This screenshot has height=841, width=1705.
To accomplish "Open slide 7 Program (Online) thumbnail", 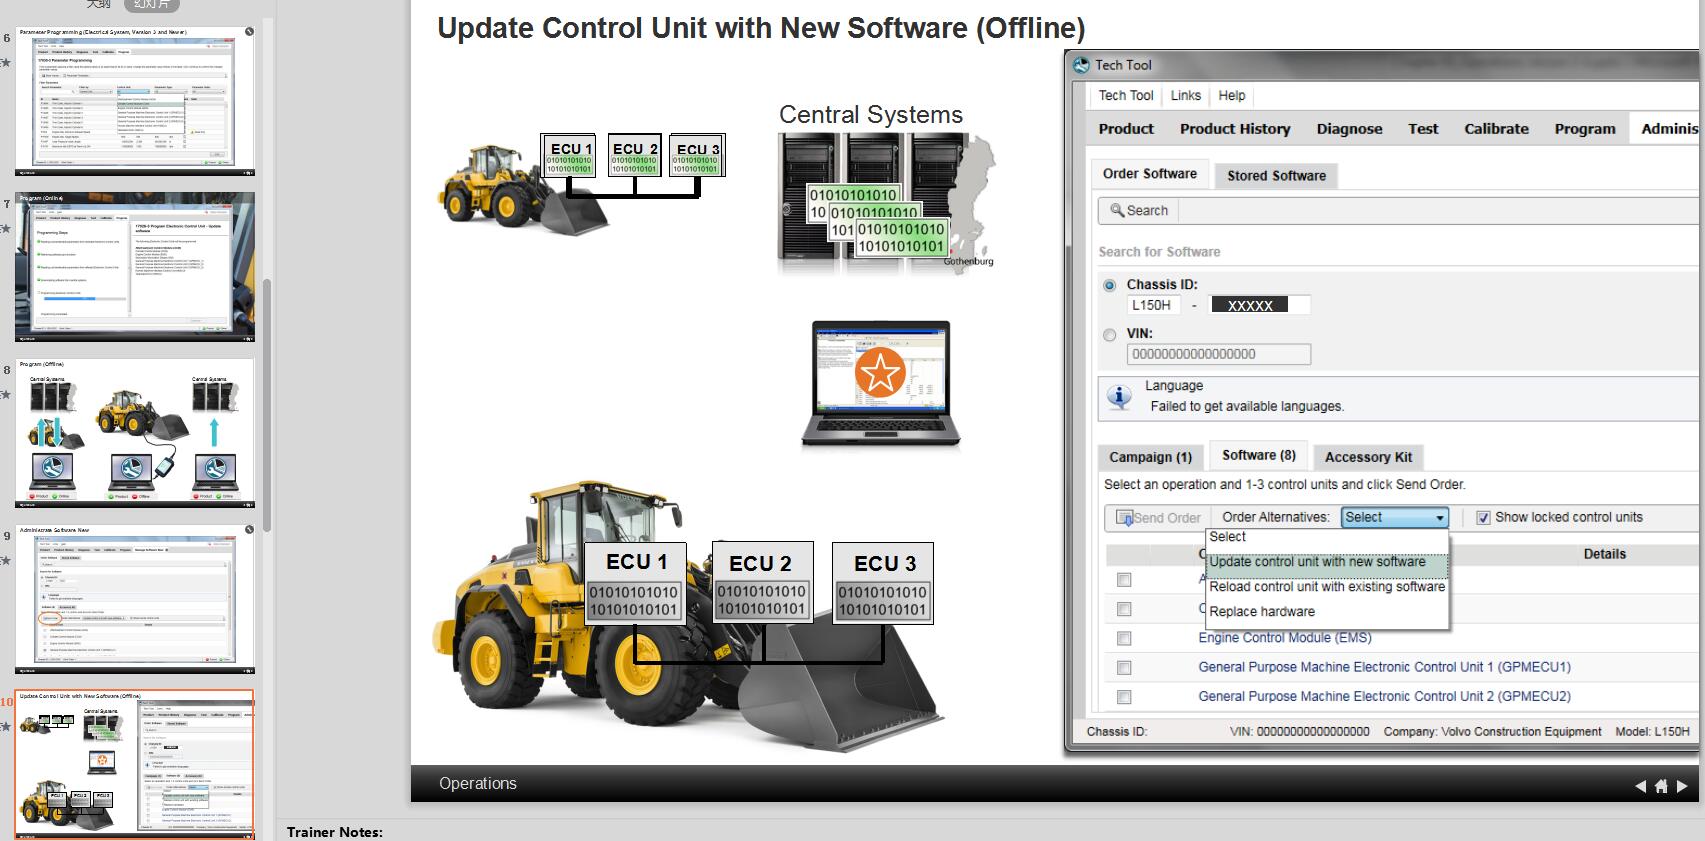I will click(135, 267).
